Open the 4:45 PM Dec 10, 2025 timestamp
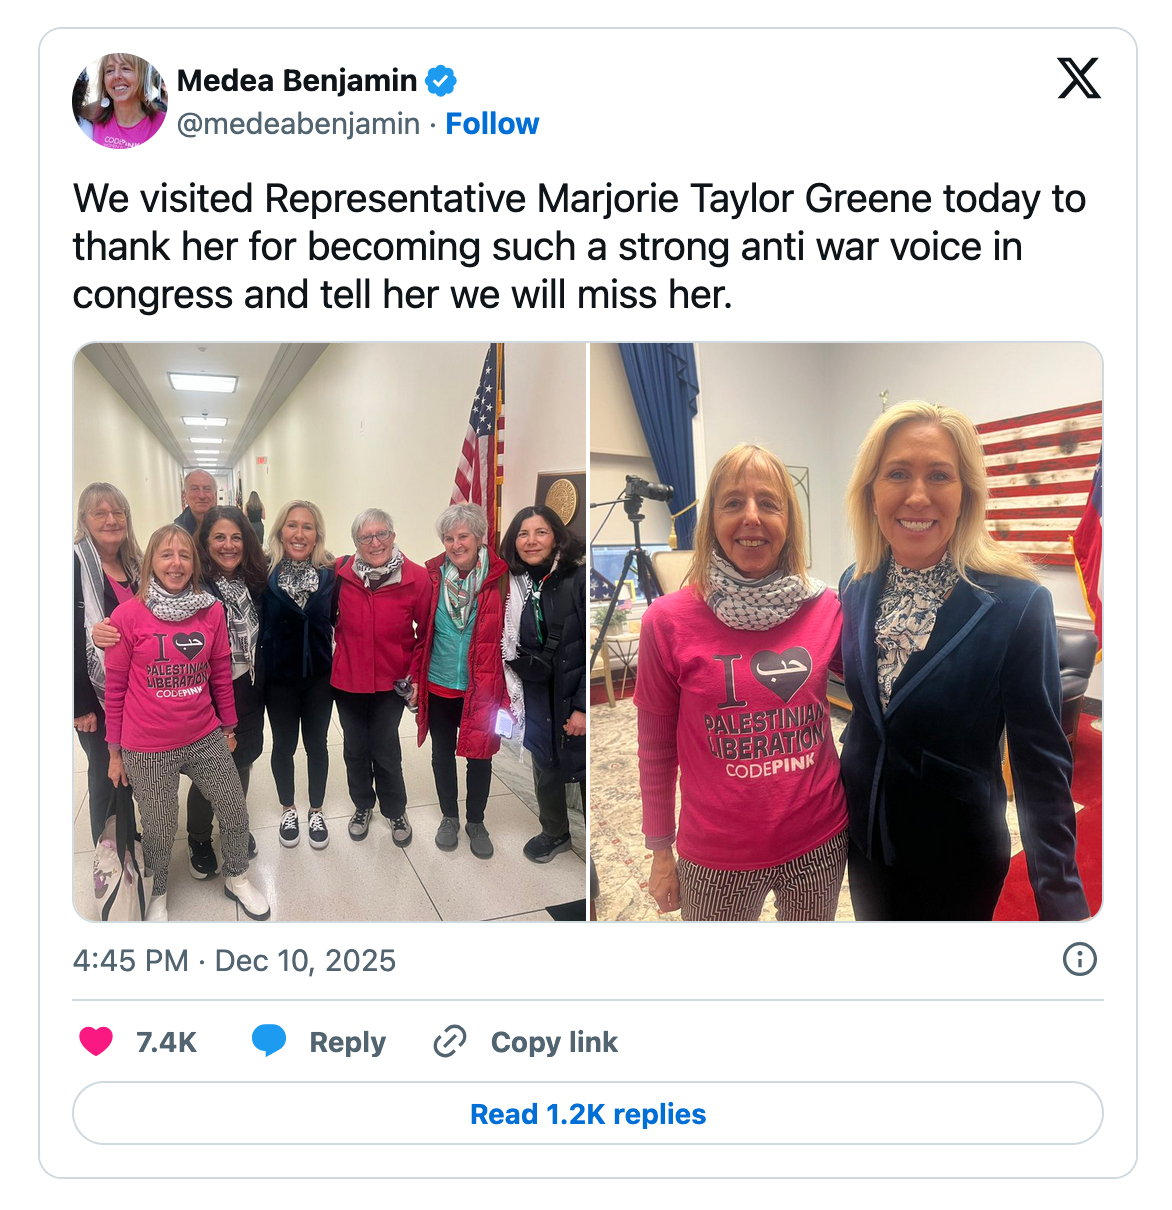The height and width of the screenshot is (1210, 1172). pos(234,961)
